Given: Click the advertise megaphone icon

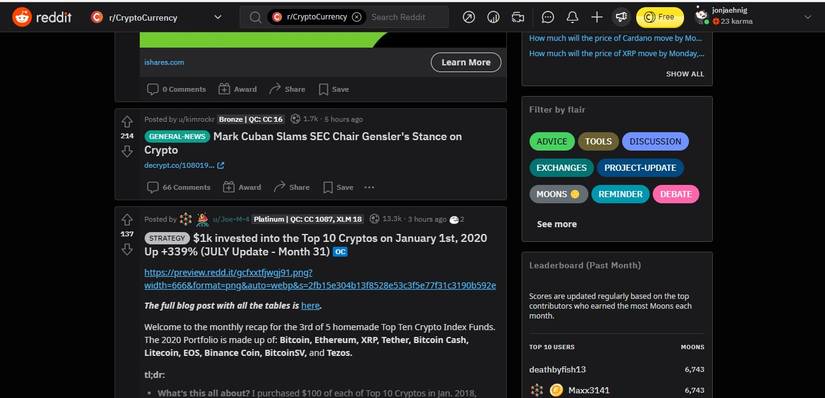Looking at the screenshot, I should (621, 17).
